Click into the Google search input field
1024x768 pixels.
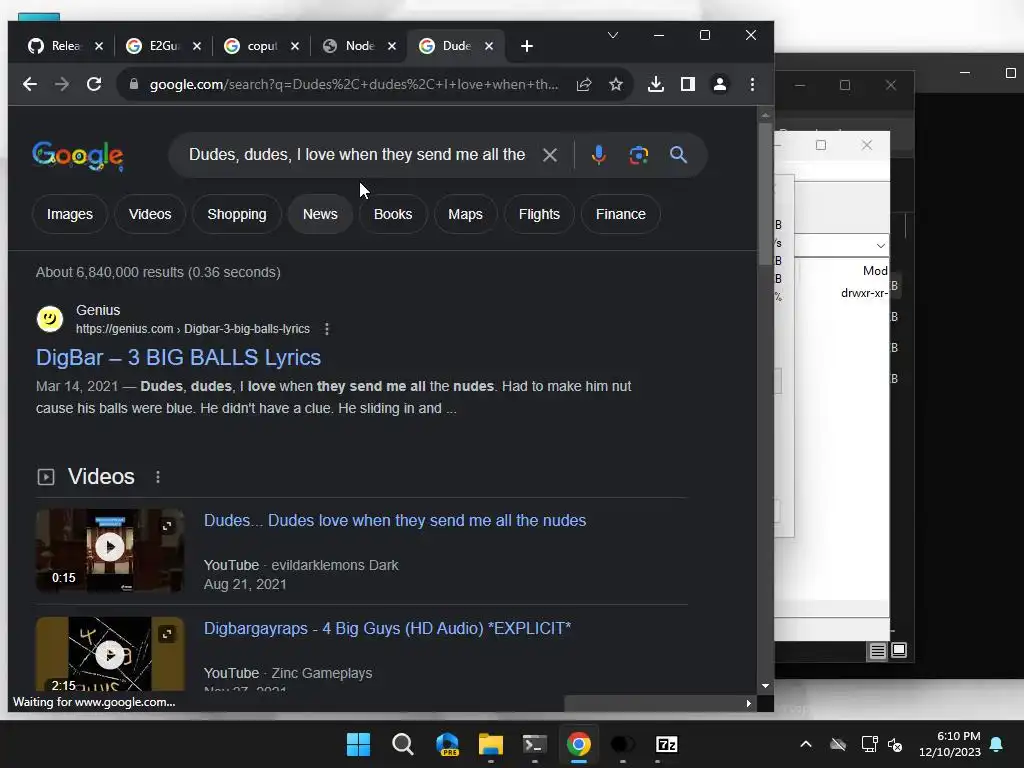pyautogui.click(x=357, y=155)
